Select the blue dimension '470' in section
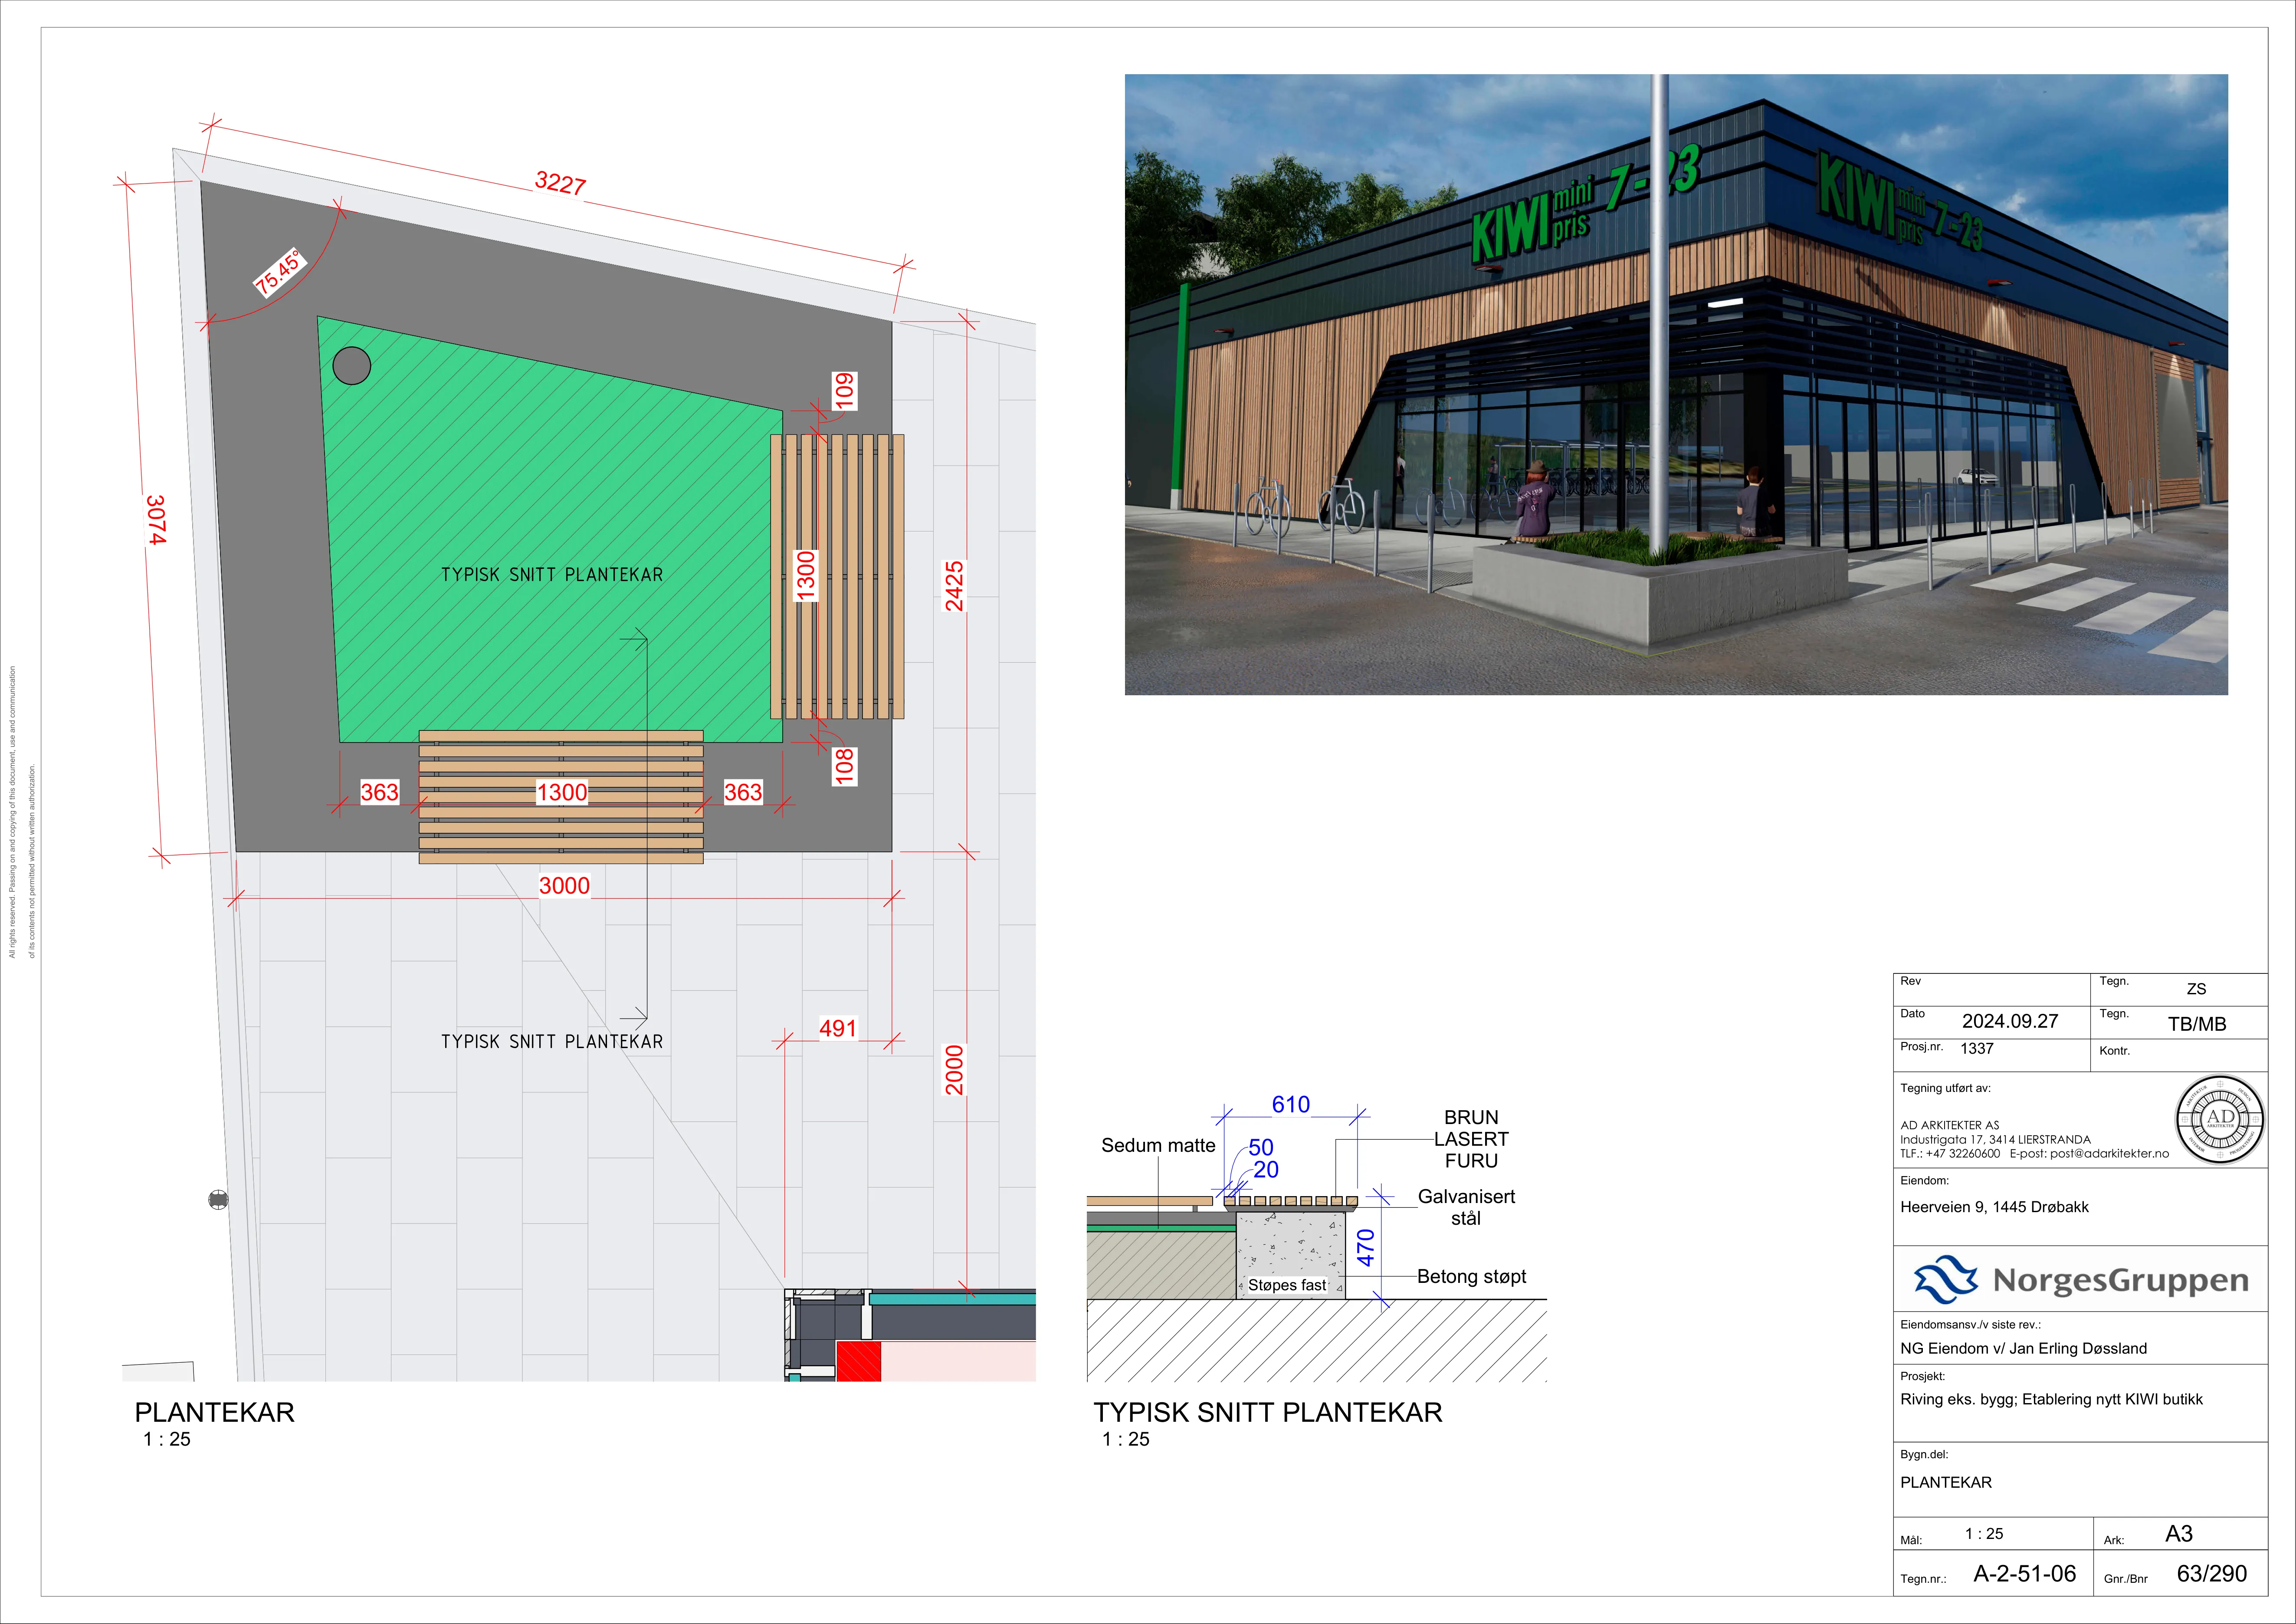This screenshot has width=2296, height=1624. [1366, 1248]
